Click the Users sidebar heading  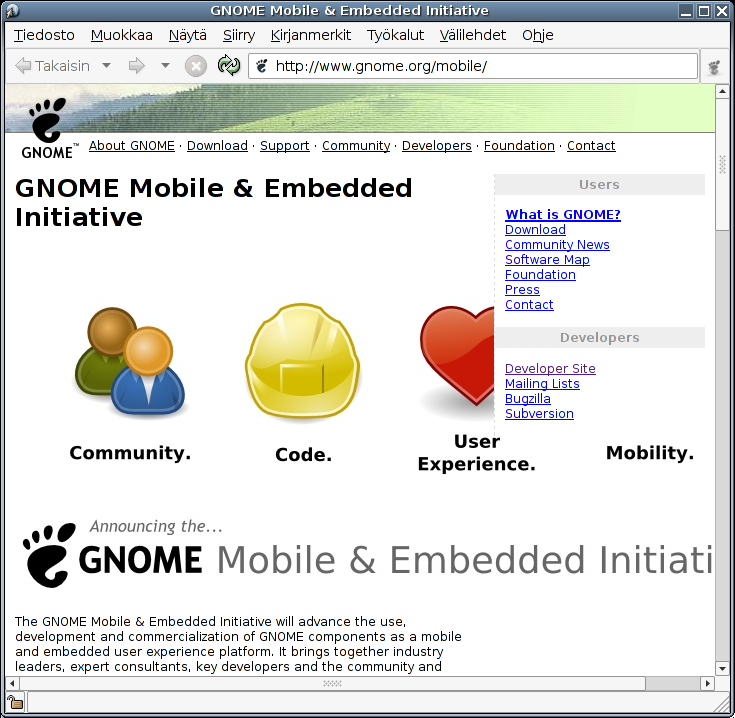tap(599, 185)
